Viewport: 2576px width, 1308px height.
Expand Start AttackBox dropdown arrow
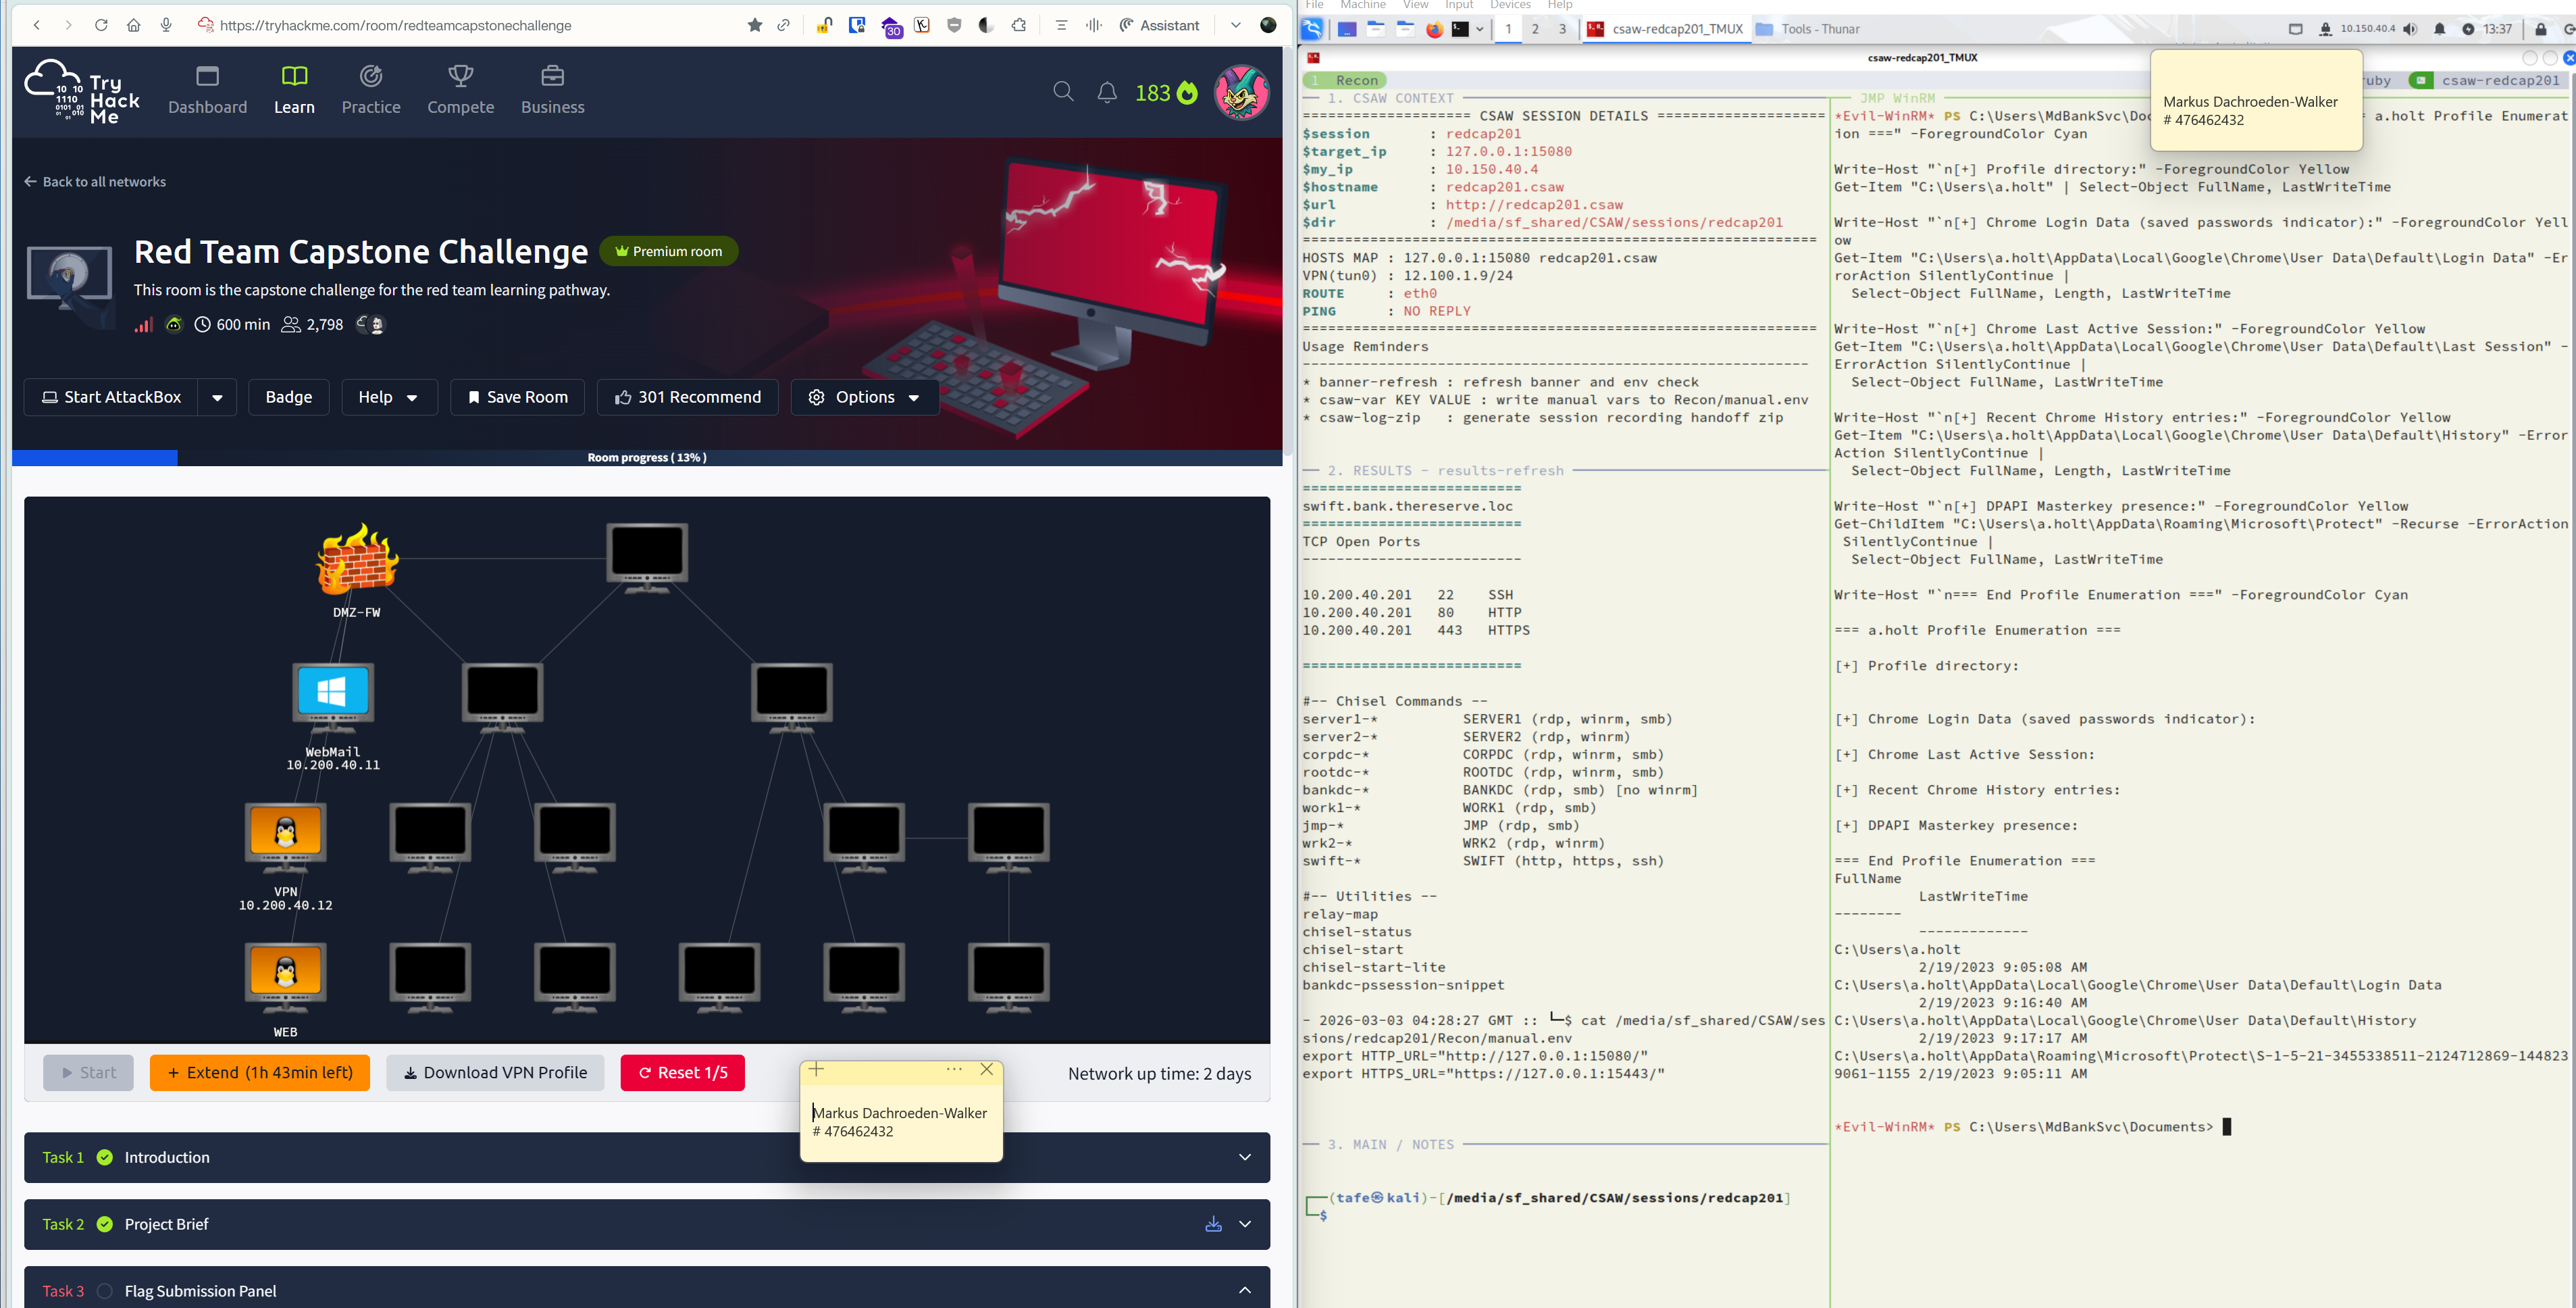click(x=217, y=397)
